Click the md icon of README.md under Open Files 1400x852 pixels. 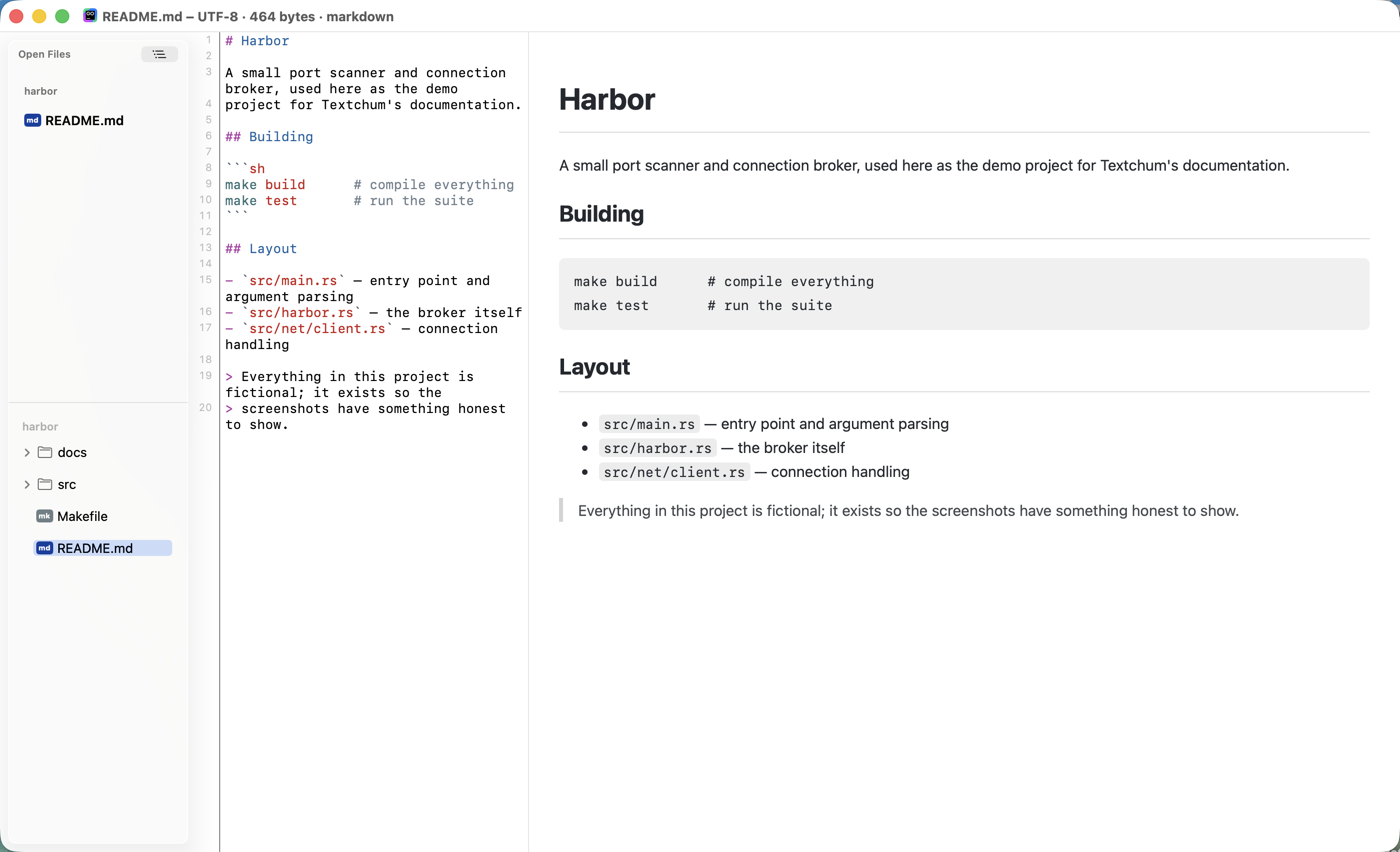click(32, 121)
